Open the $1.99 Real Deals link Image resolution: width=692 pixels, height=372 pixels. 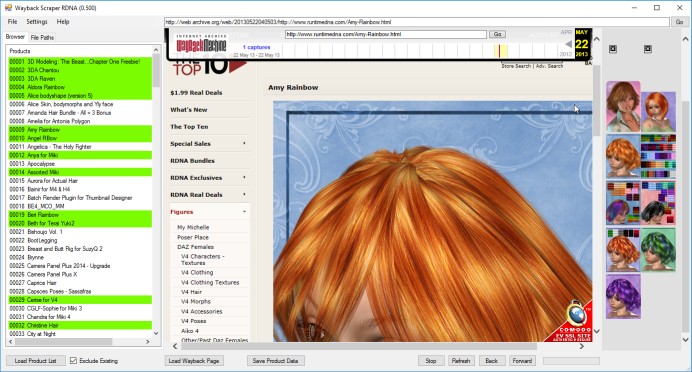[x=196, y=93]
